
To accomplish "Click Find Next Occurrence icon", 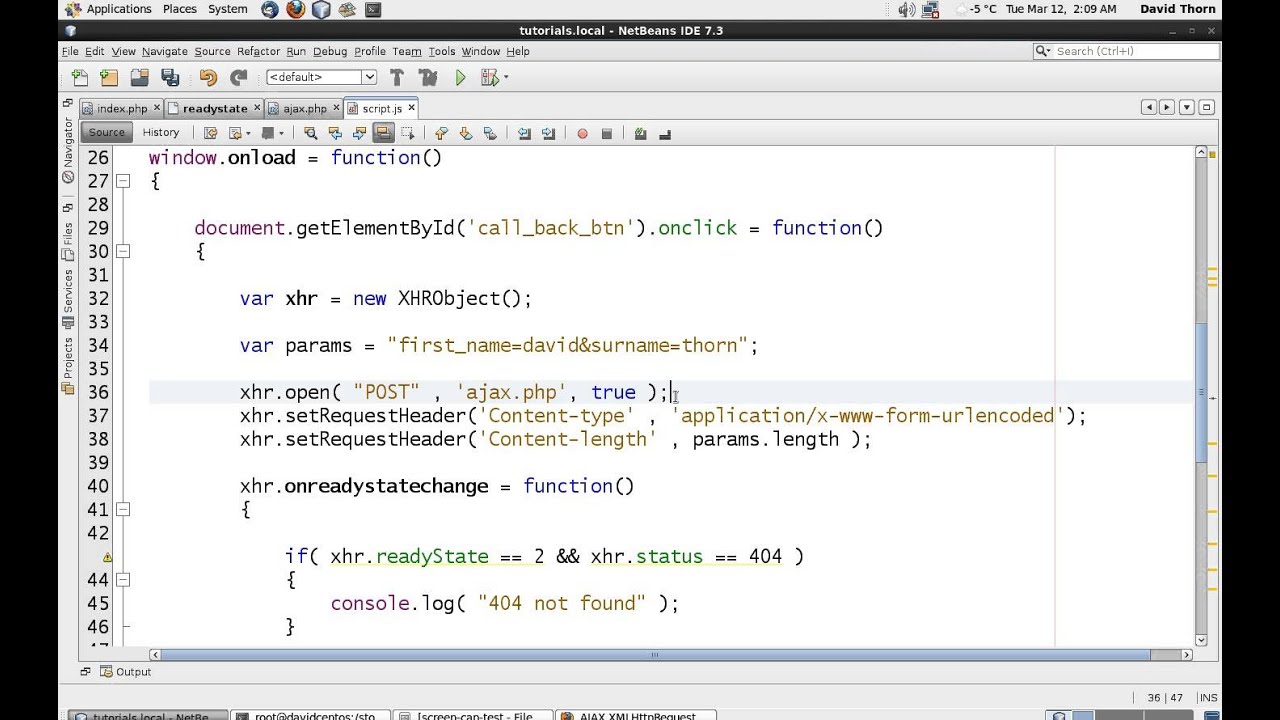I will click(x=359, y=133).
